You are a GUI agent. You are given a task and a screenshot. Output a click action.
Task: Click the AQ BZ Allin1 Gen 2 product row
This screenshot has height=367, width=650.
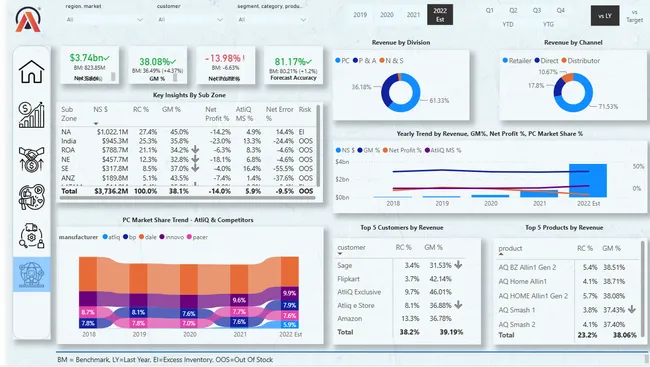pyautogui.click(x=568, y=267)
